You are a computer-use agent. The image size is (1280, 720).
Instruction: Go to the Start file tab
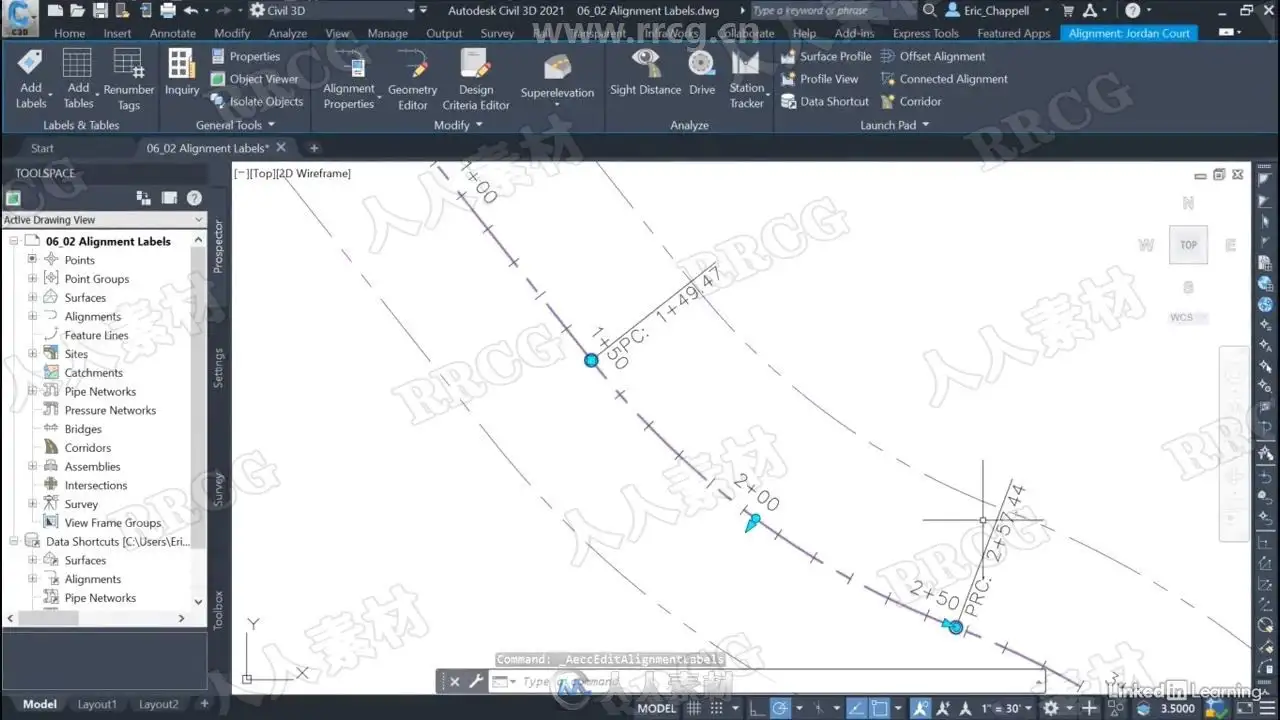42,148
